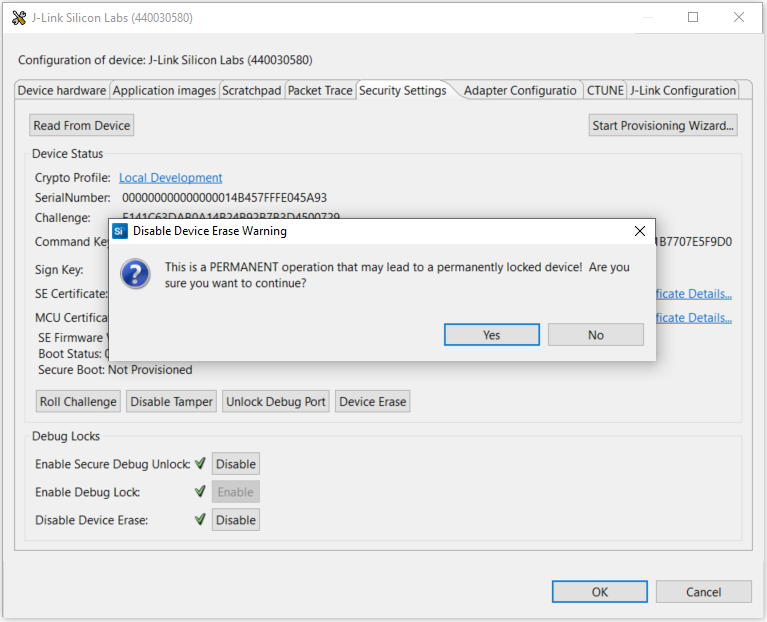
Task: Open the Local Development crypto profile link
Action: click(170, 178)
